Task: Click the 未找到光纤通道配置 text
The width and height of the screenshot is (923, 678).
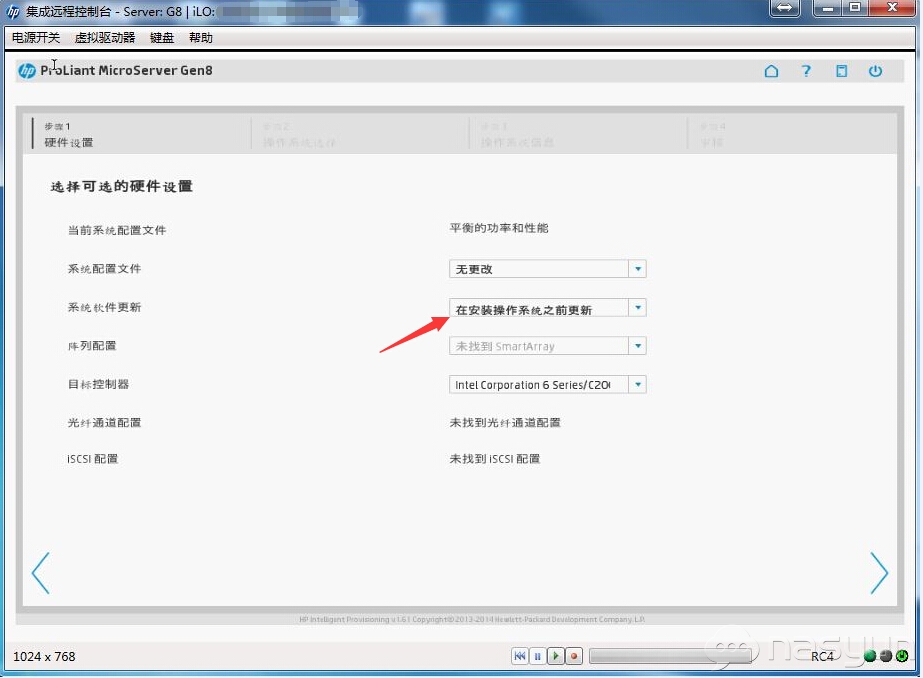Action: [505, 423]
